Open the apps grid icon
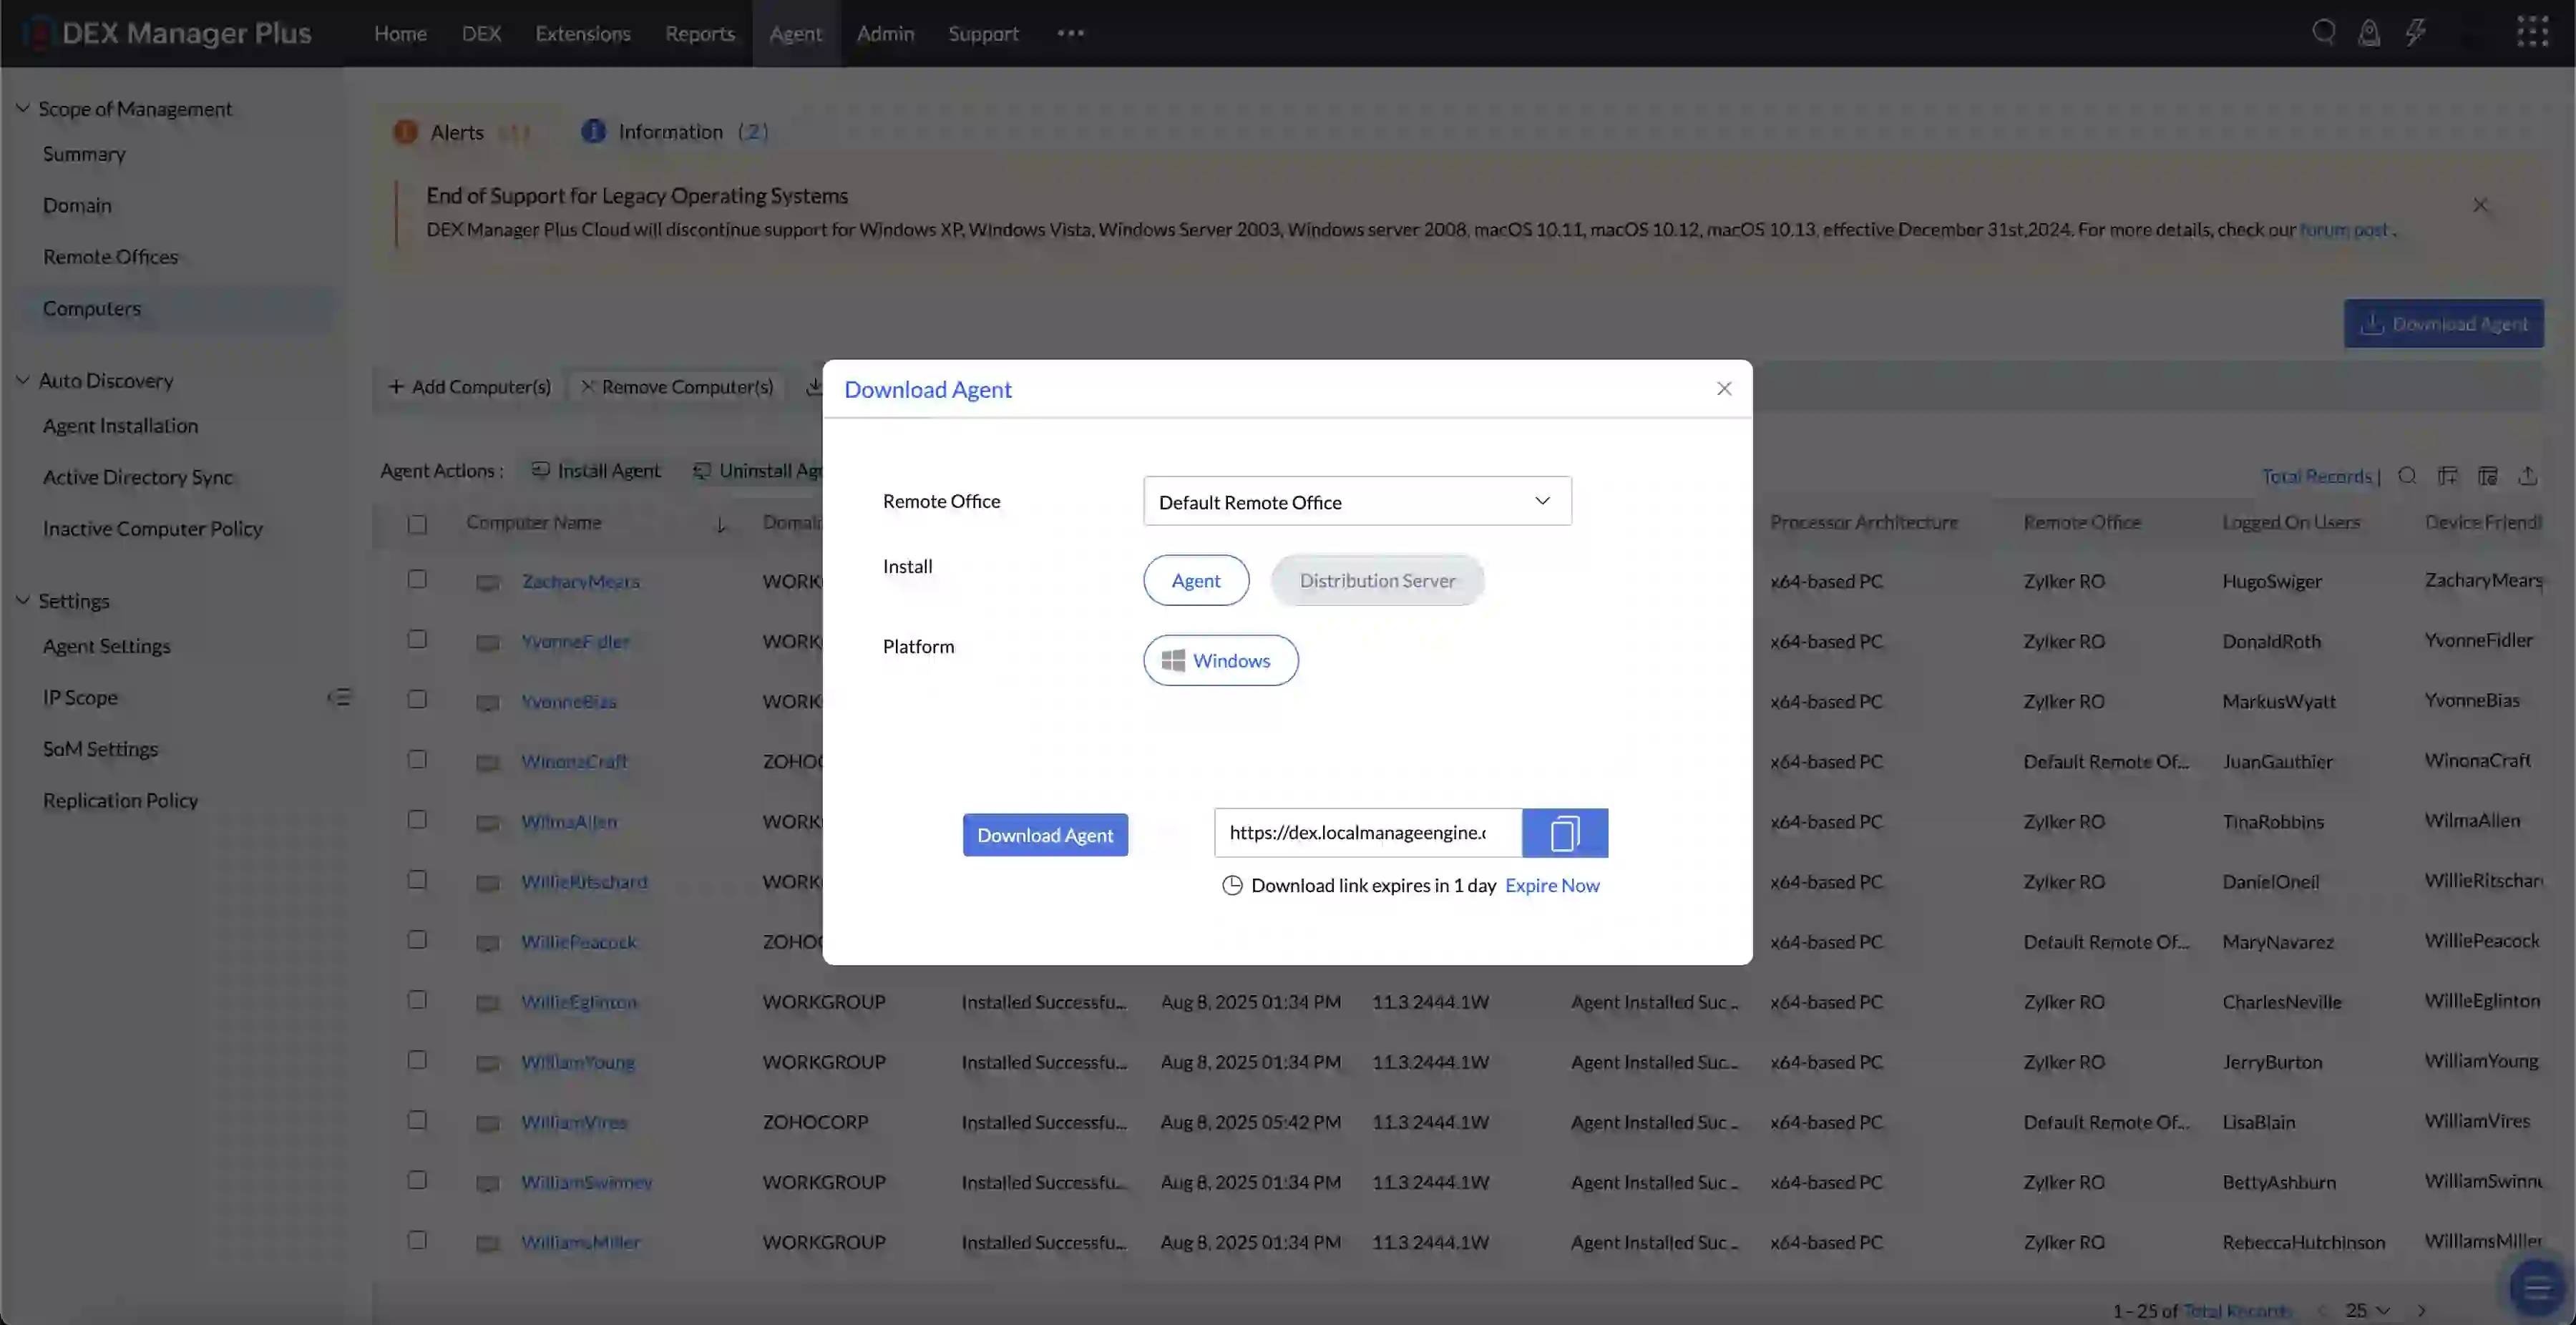Viewport: 2576px width, 1325px height. click(2532, 32)
